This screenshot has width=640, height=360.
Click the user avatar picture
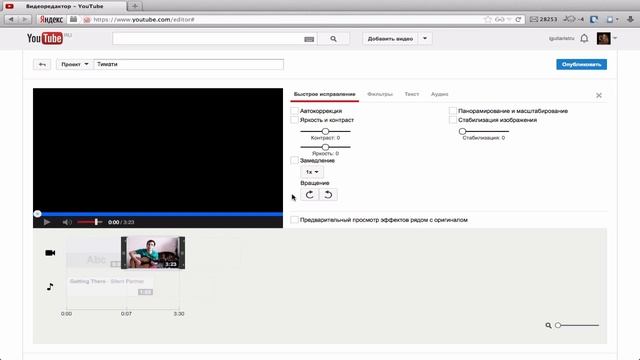coord(603,38)
